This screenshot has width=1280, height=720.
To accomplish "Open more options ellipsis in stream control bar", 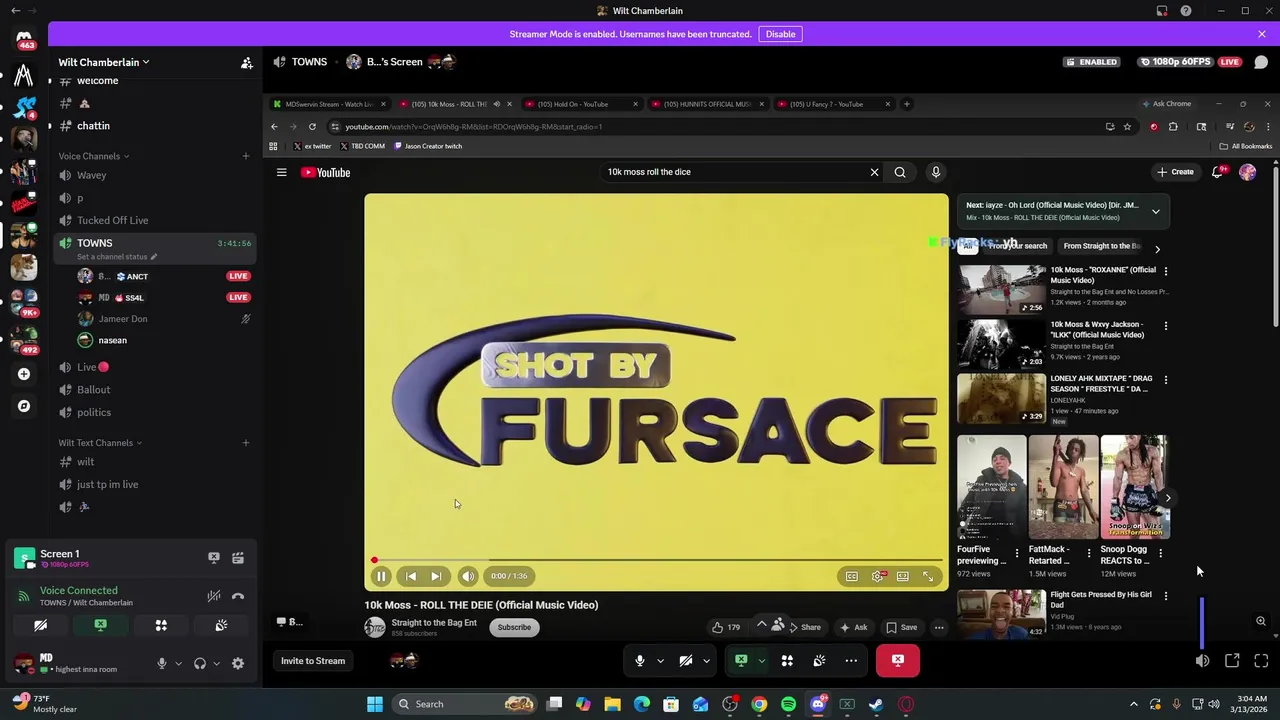I will coord(851,661).
